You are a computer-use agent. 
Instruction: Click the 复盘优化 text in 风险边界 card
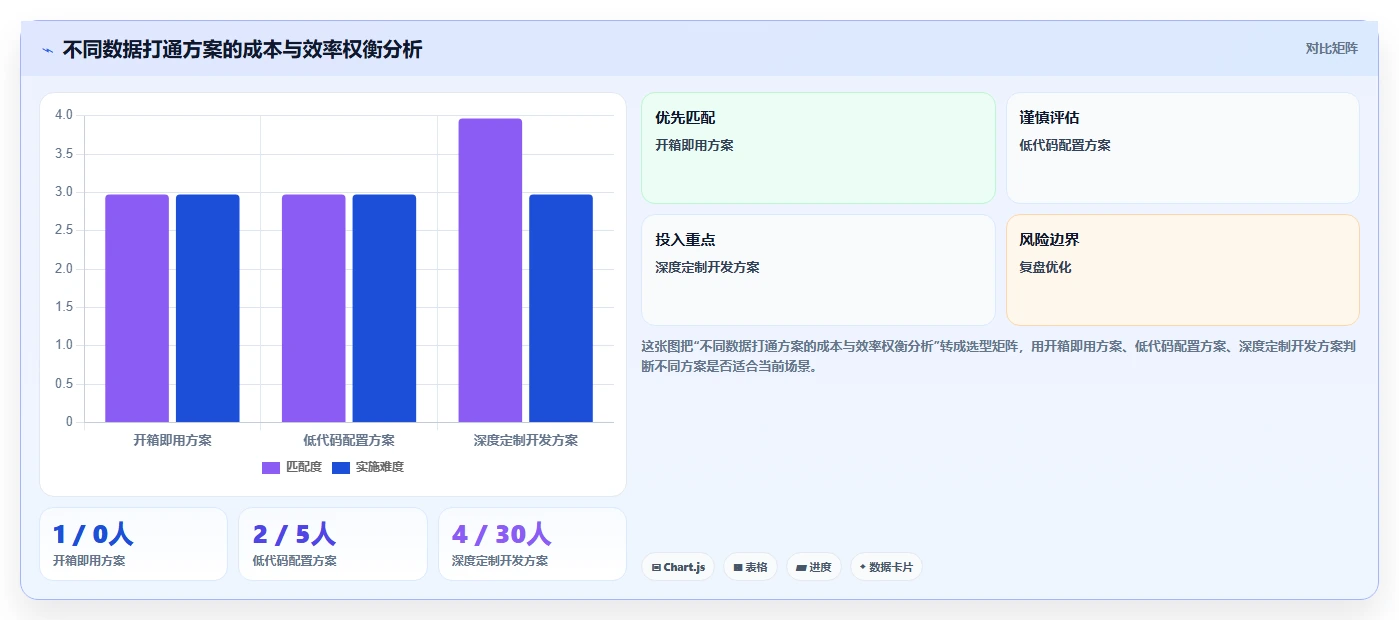1045,268
